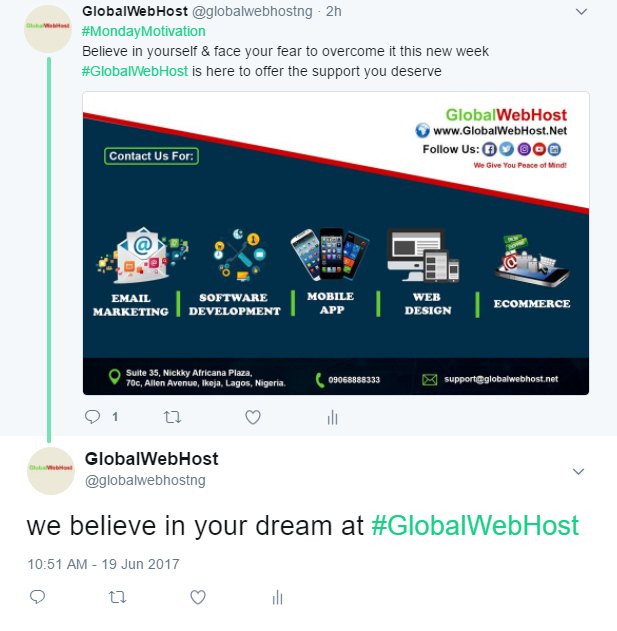Open the #MondayMotivation hashtag
617x631 pixels.
[144, 31]
